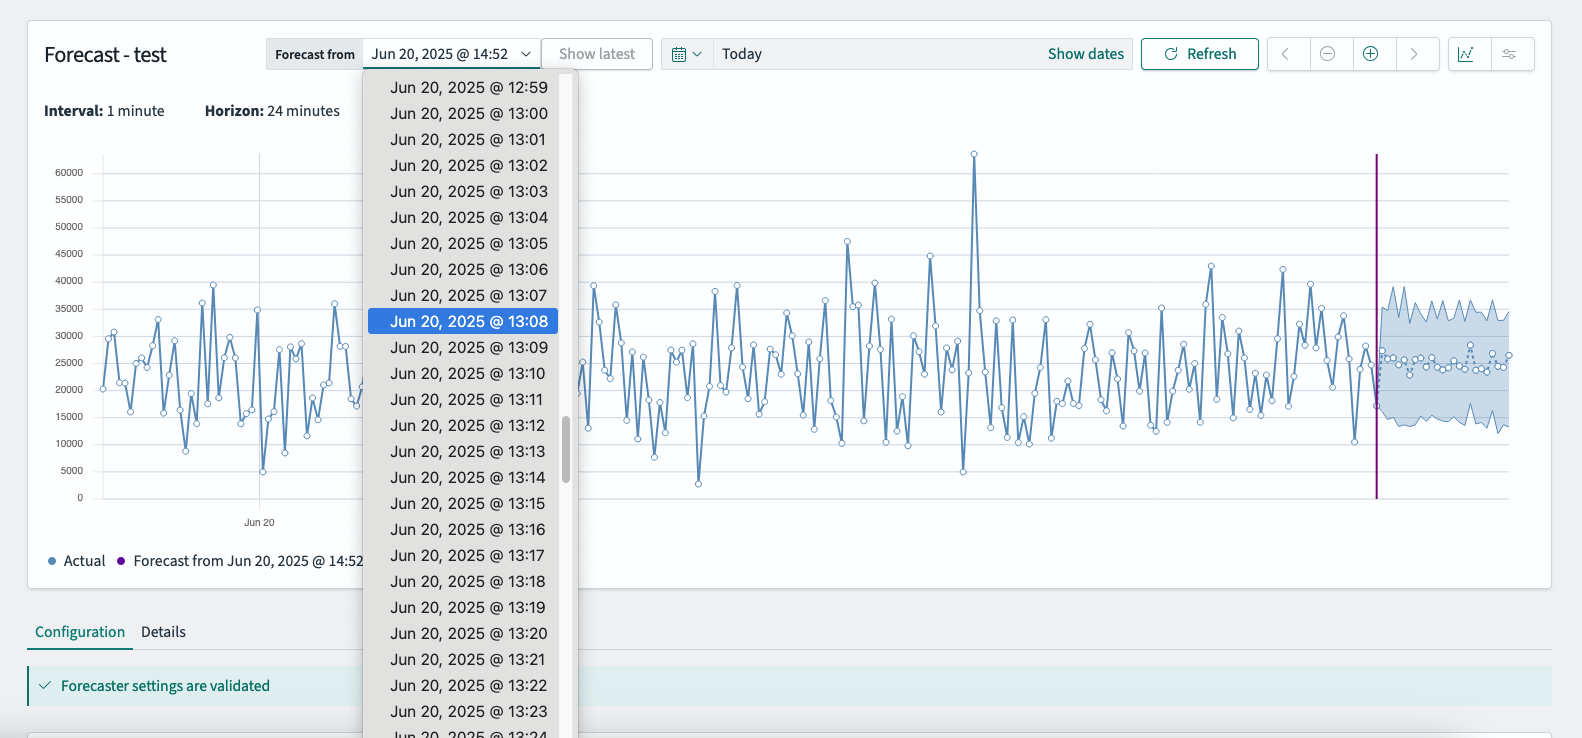
Task: Open the line chart view icon
Action: pos(1466,54)
